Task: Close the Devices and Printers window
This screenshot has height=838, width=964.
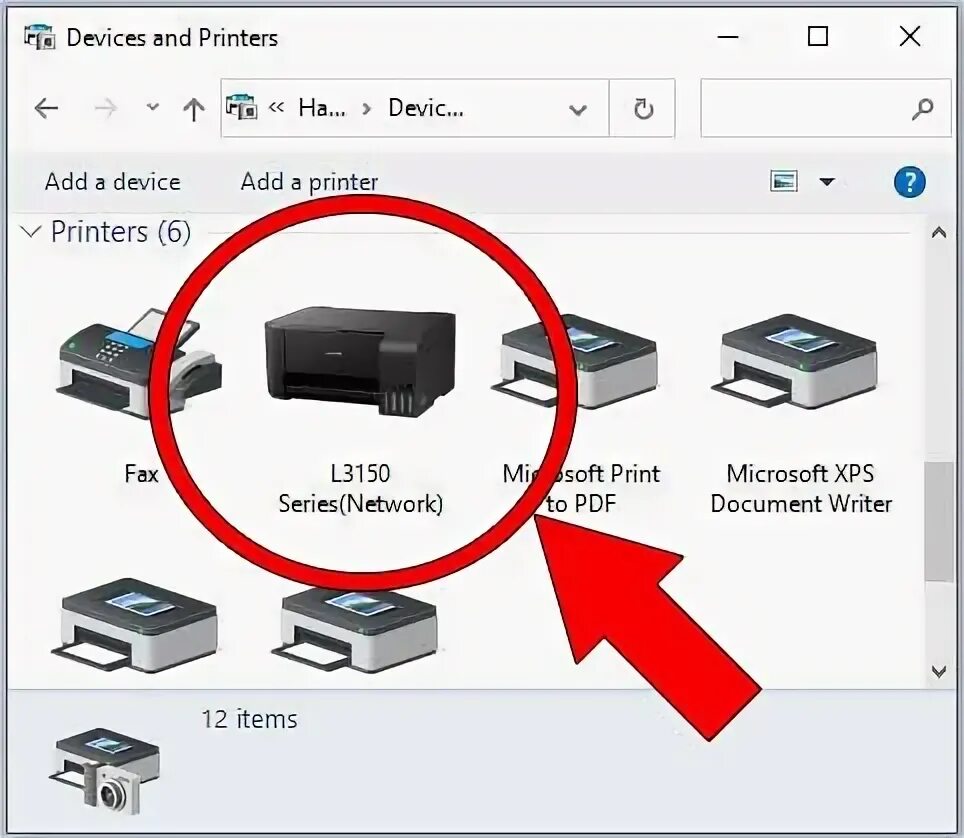Action: pos(910,37)
